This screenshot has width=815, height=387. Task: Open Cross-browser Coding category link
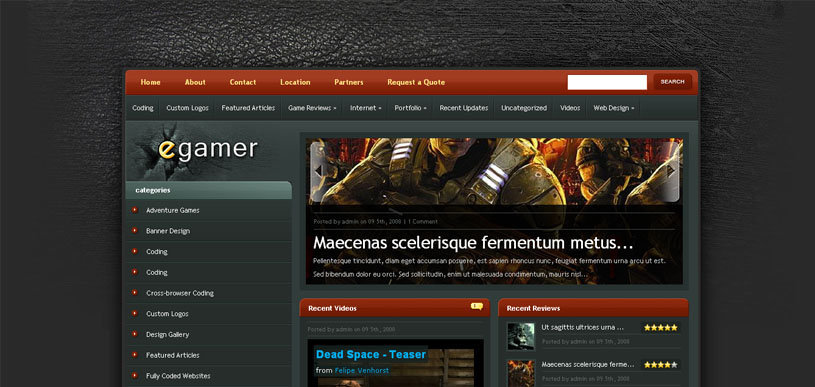click(x=180, y=293)
